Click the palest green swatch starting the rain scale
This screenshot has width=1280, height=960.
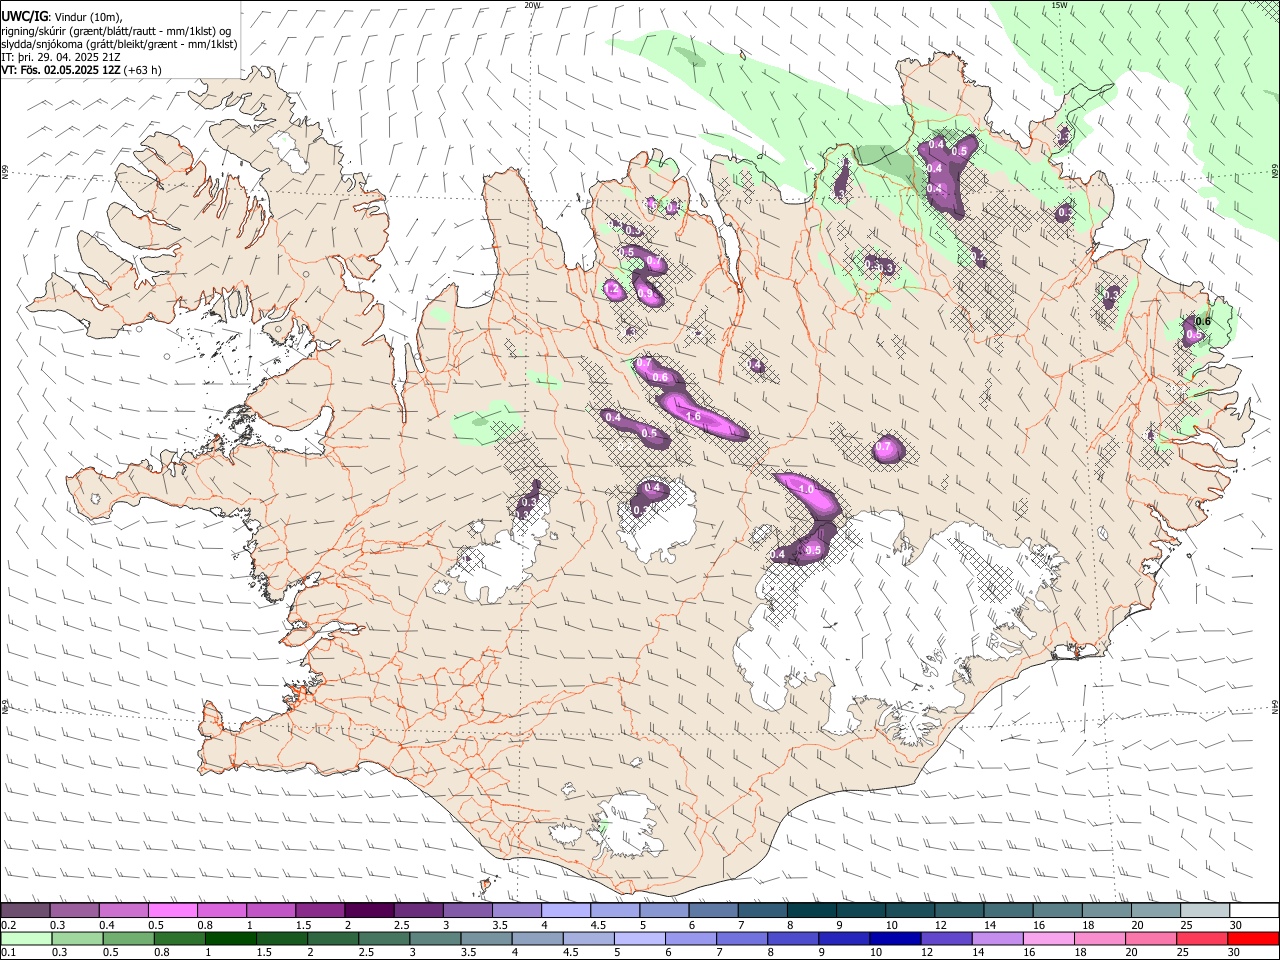[x=25, y=938]
